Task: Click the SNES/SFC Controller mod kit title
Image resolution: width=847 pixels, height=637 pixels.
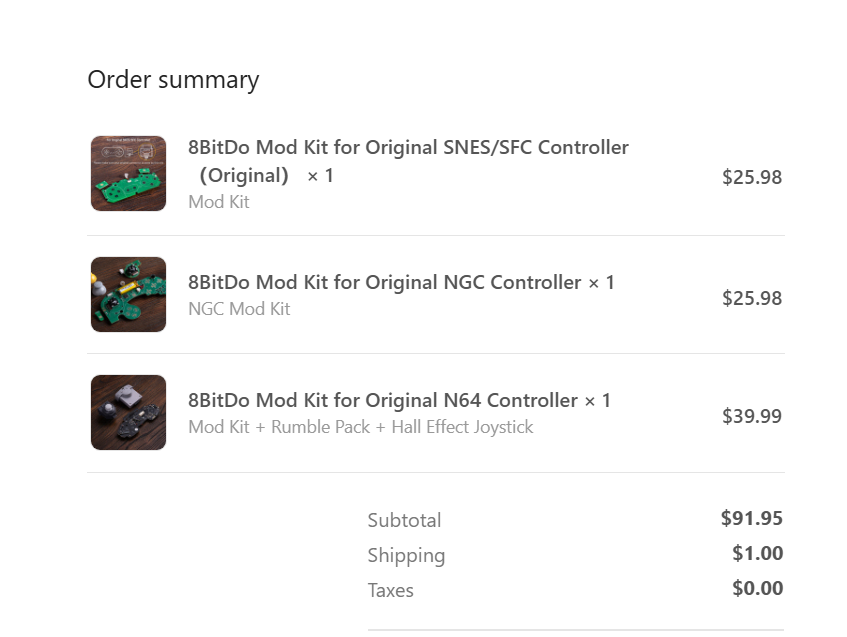Action: tap(408, 148)
